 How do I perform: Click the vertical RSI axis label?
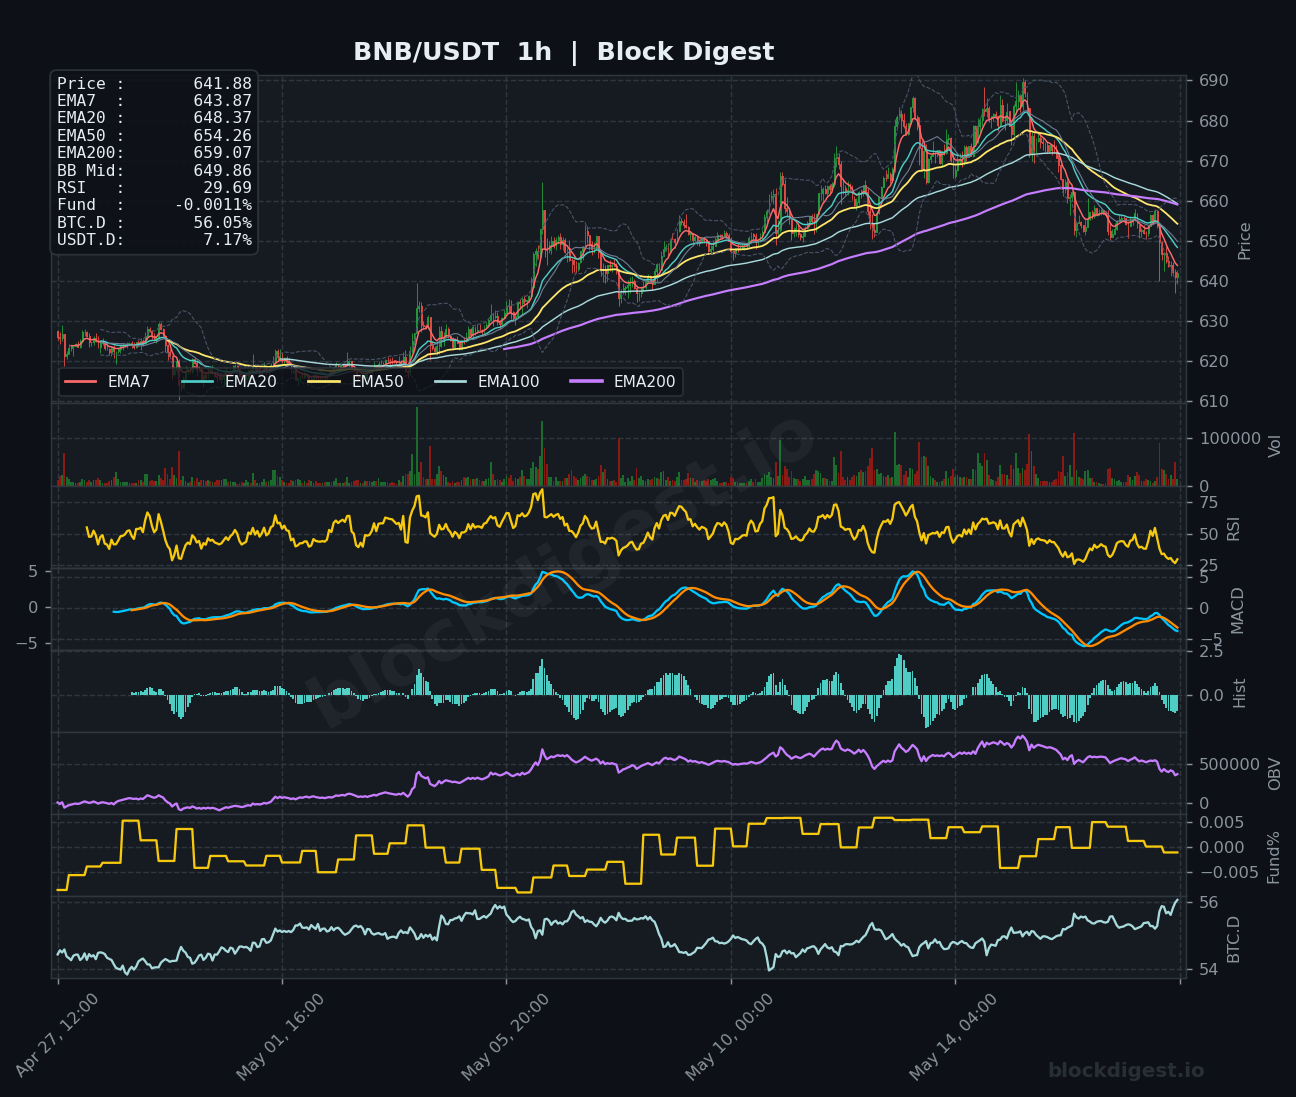1234,528
